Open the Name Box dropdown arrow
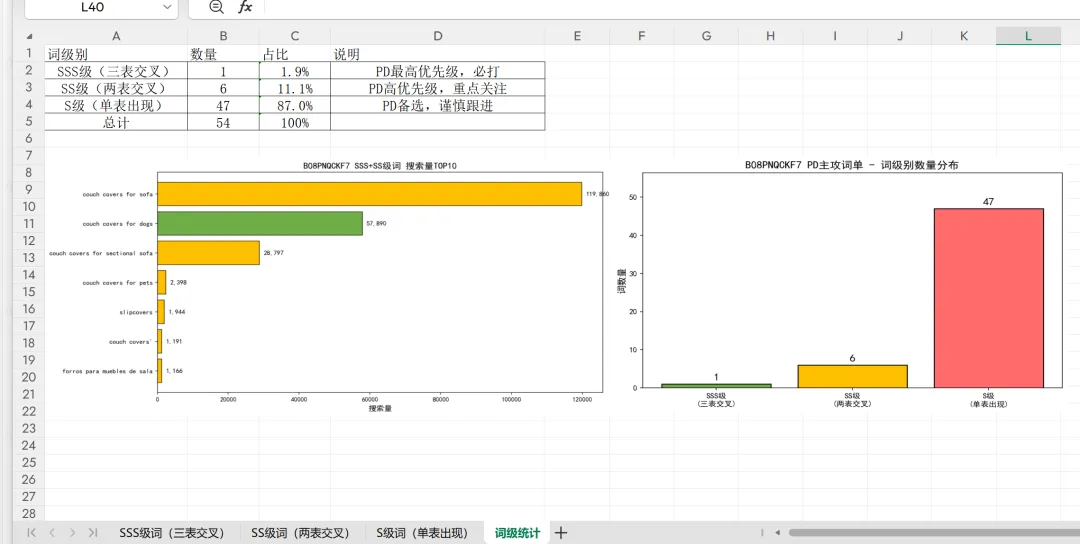Screen dimensions: 1080x544 pyautogui.click(x=167, y=7)
